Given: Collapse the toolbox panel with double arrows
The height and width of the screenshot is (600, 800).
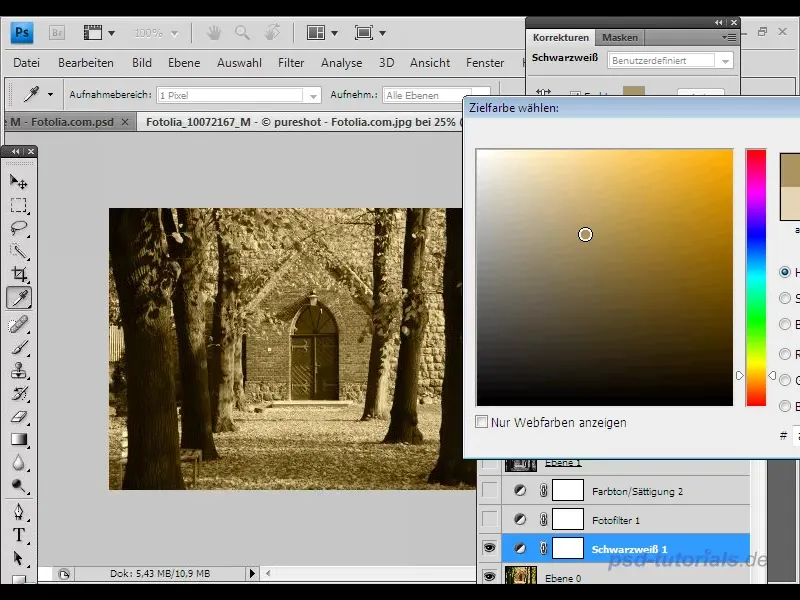Looking at the screenshot, I should pyautogui.click(x=16, y=152).
